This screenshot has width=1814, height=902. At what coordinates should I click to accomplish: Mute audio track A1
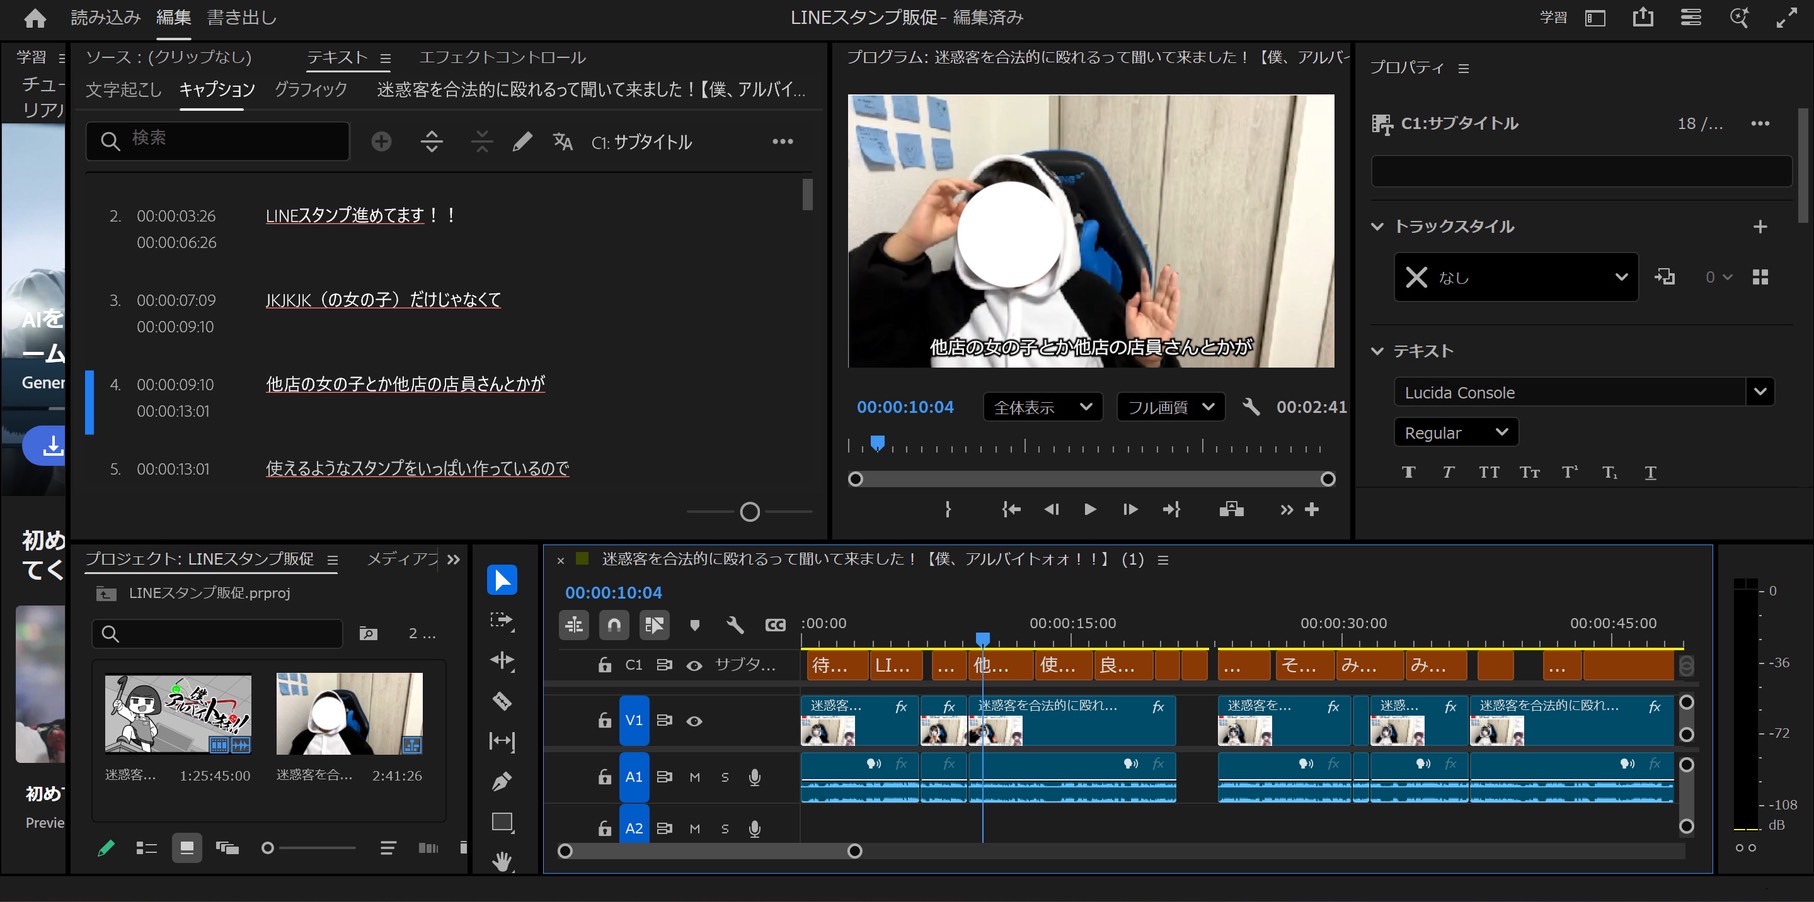click(694, 777)
